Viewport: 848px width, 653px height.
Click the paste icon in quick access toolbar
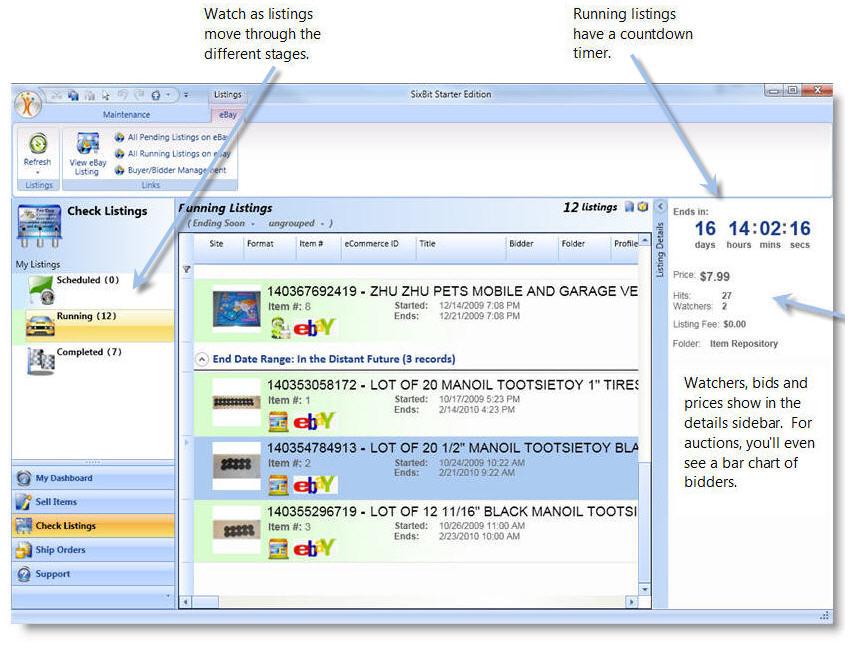(x=90, y=96)
